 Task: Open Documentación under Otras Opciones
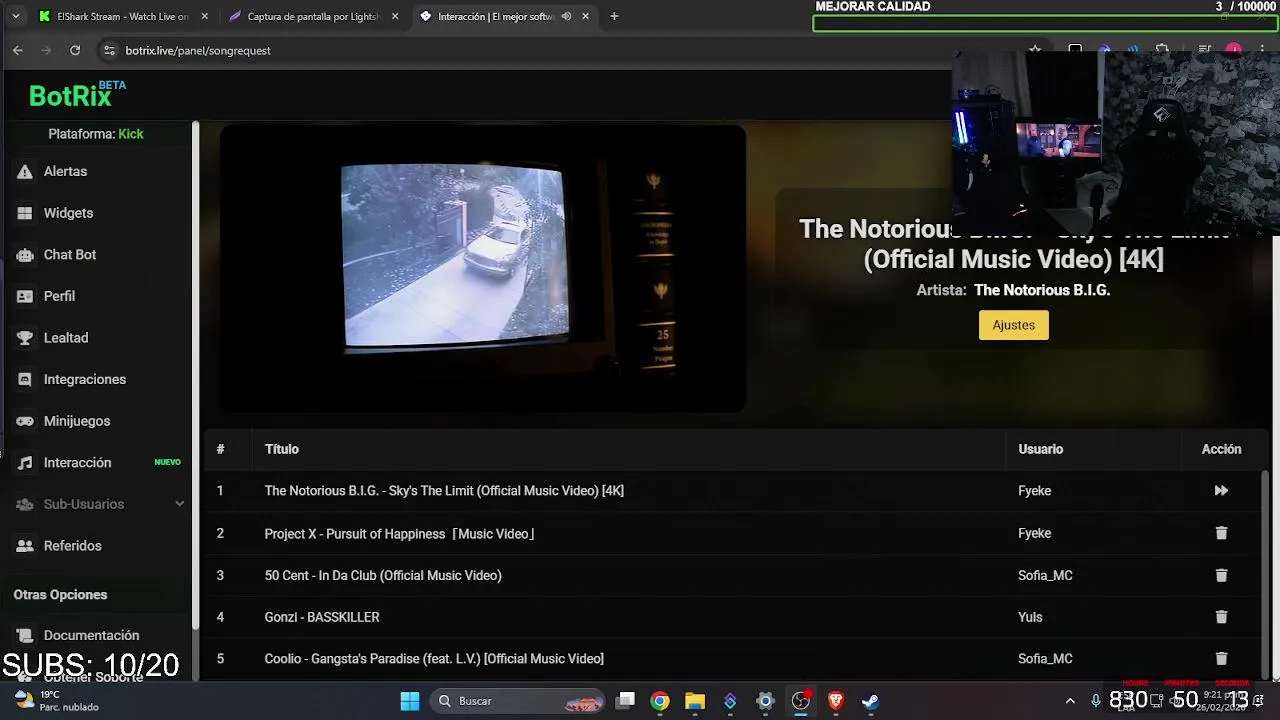tap(91, 635)
